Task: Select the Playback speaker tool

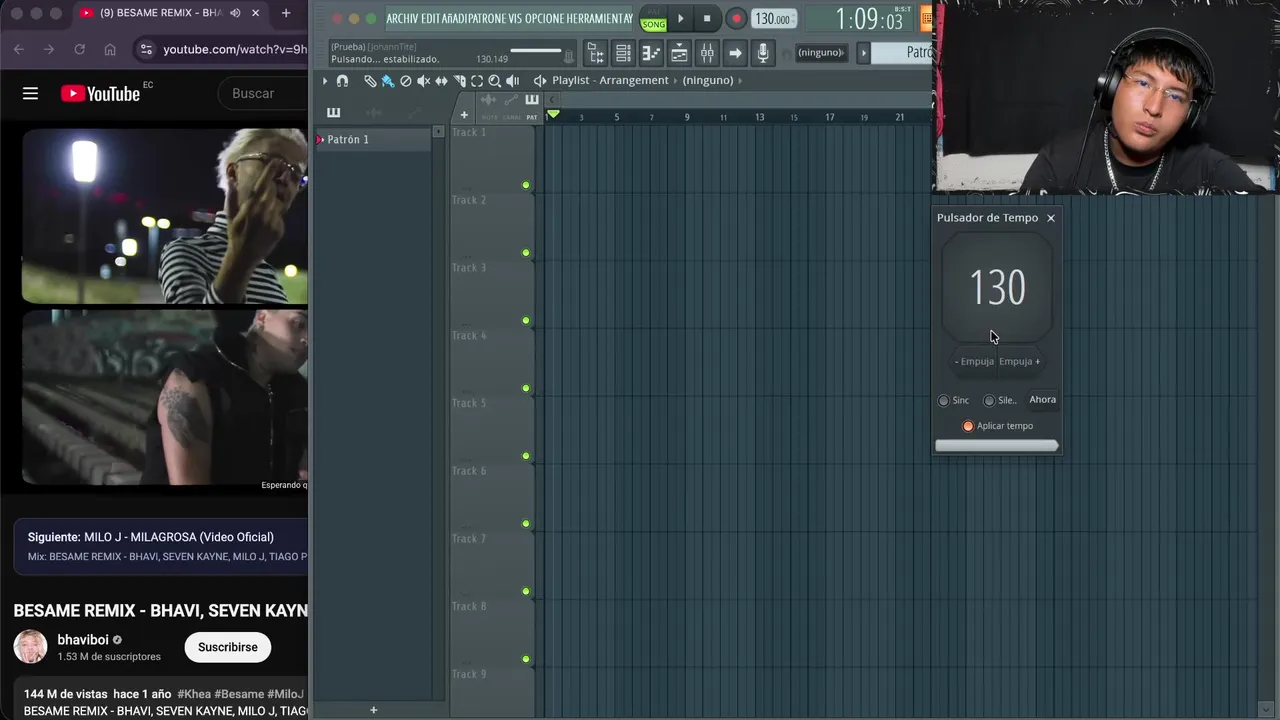Action: pos(513,81)
